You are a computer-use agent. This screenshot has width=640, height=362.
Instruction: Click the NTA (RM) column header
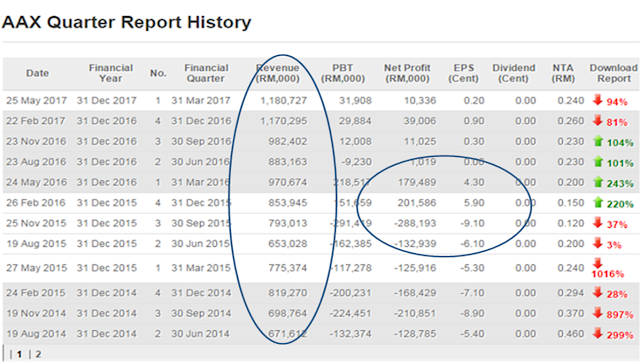click(563, 73)
